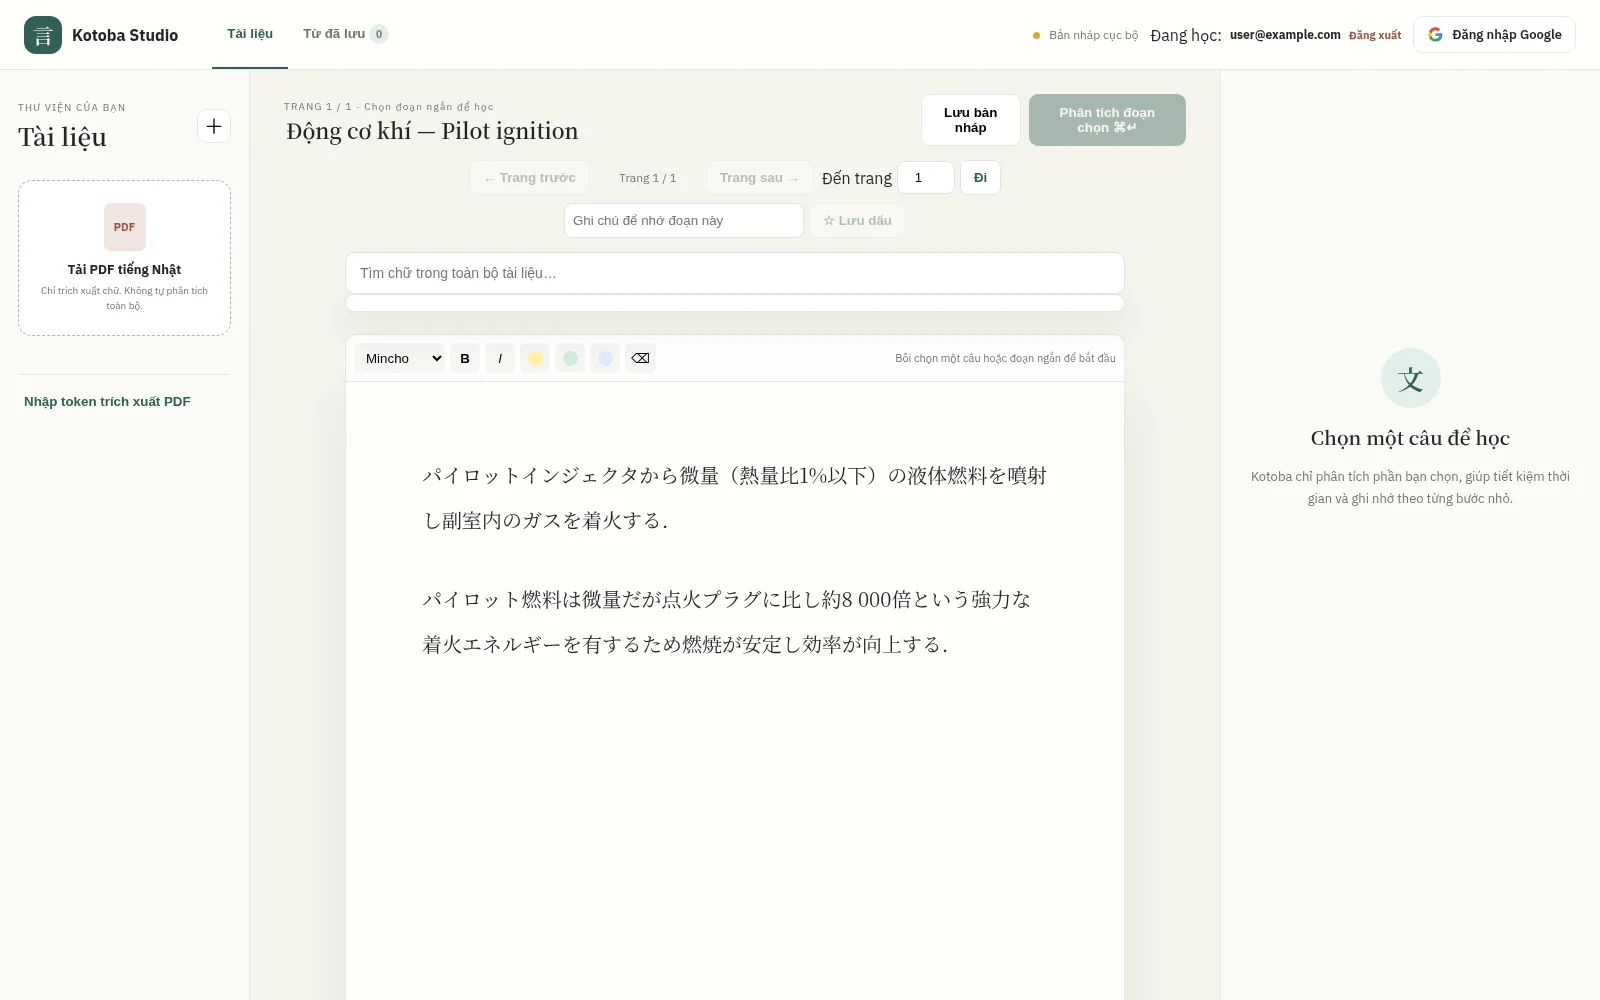Image resolution: width=1600 pixels, height=1000 pixels.
Task: Click Chọn một câu để học heading
Action: pyautogui.click(x=1410, y=438)
